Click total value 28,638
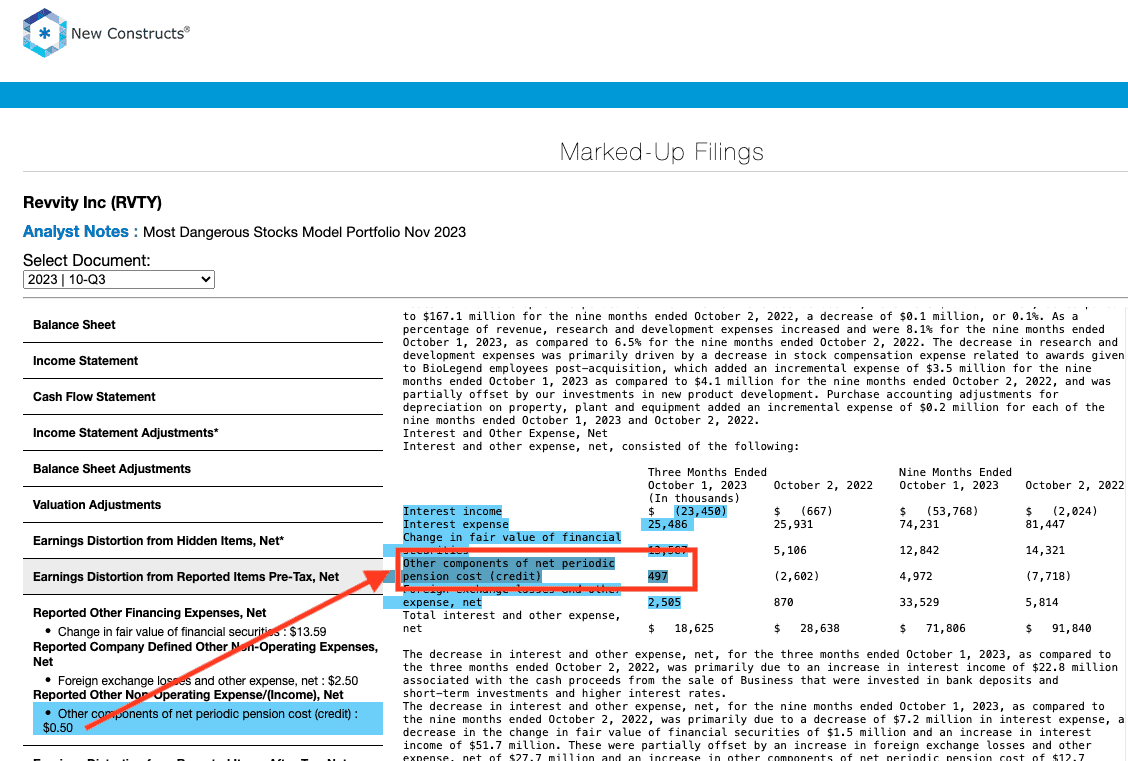Viewport: 1128px width, 761px height. point(820,628)
